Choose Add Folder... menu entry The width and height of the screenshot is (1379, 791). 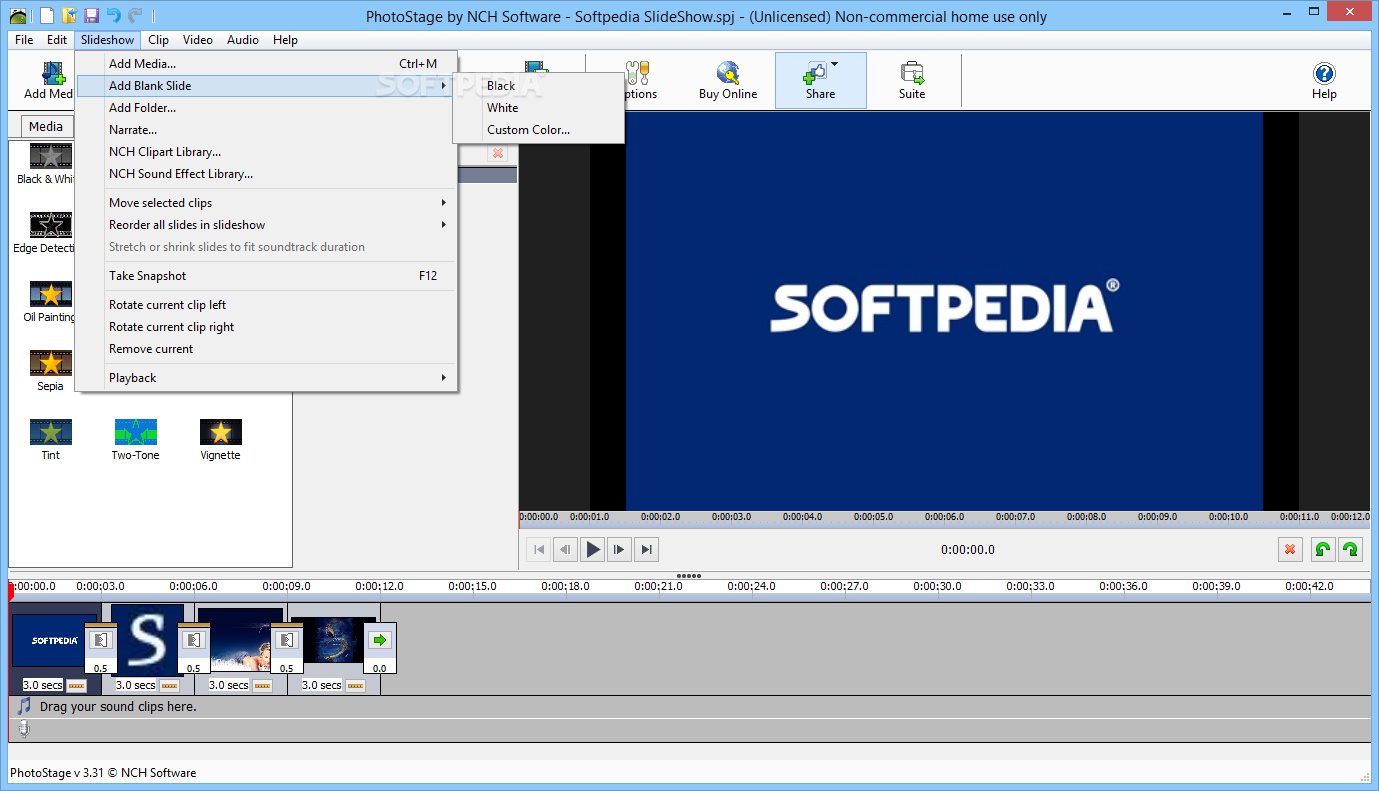[x=266, y=108]
